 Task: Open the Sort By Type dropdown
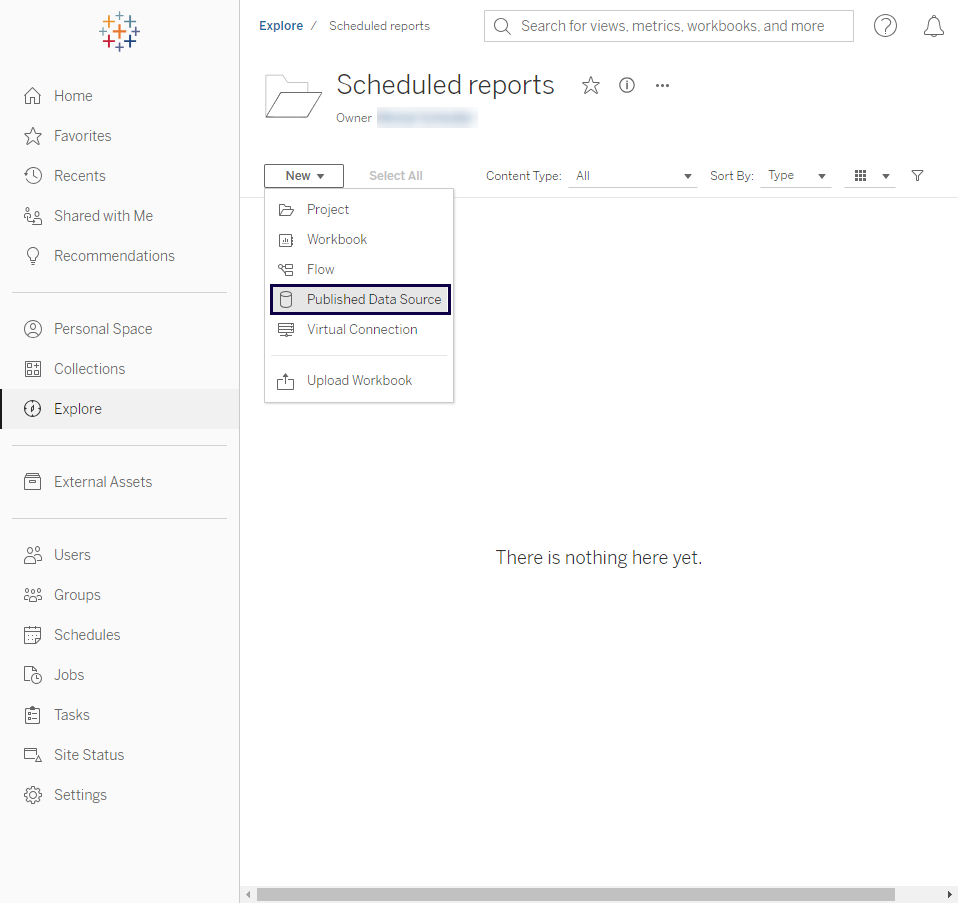(x=795, y=176)
